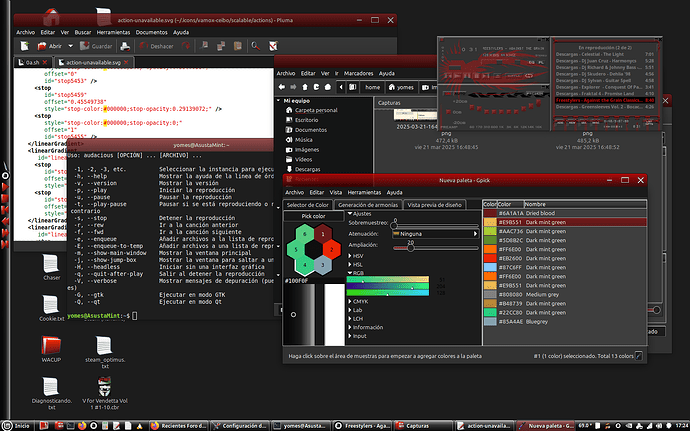Open Firefox from the panel launcher

coord(82,426)
